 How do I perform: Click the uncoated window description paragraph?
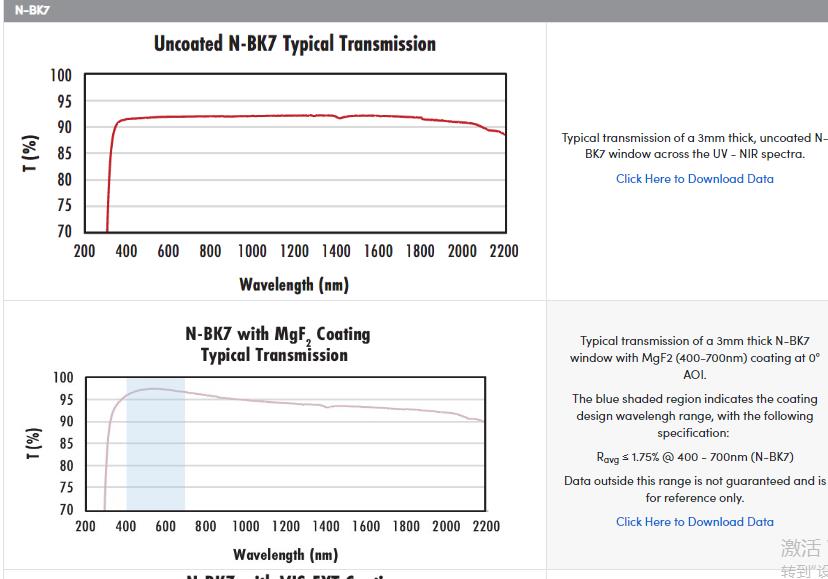[694, 146]
